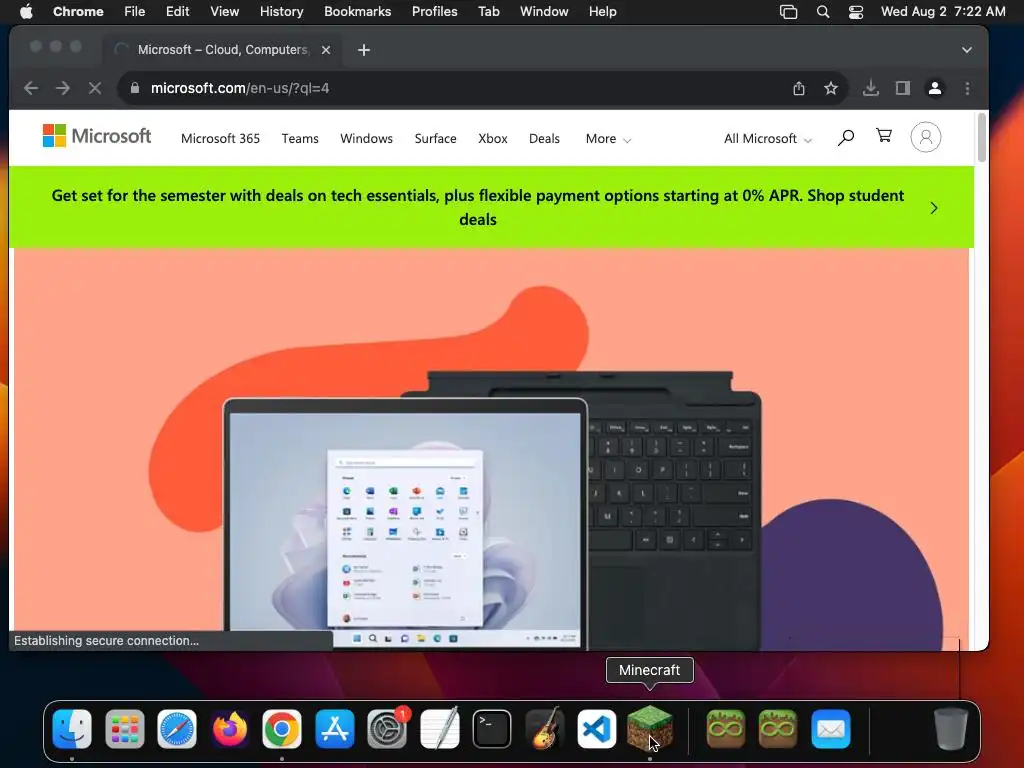
Task: Open the History menu
Action: 281,12
